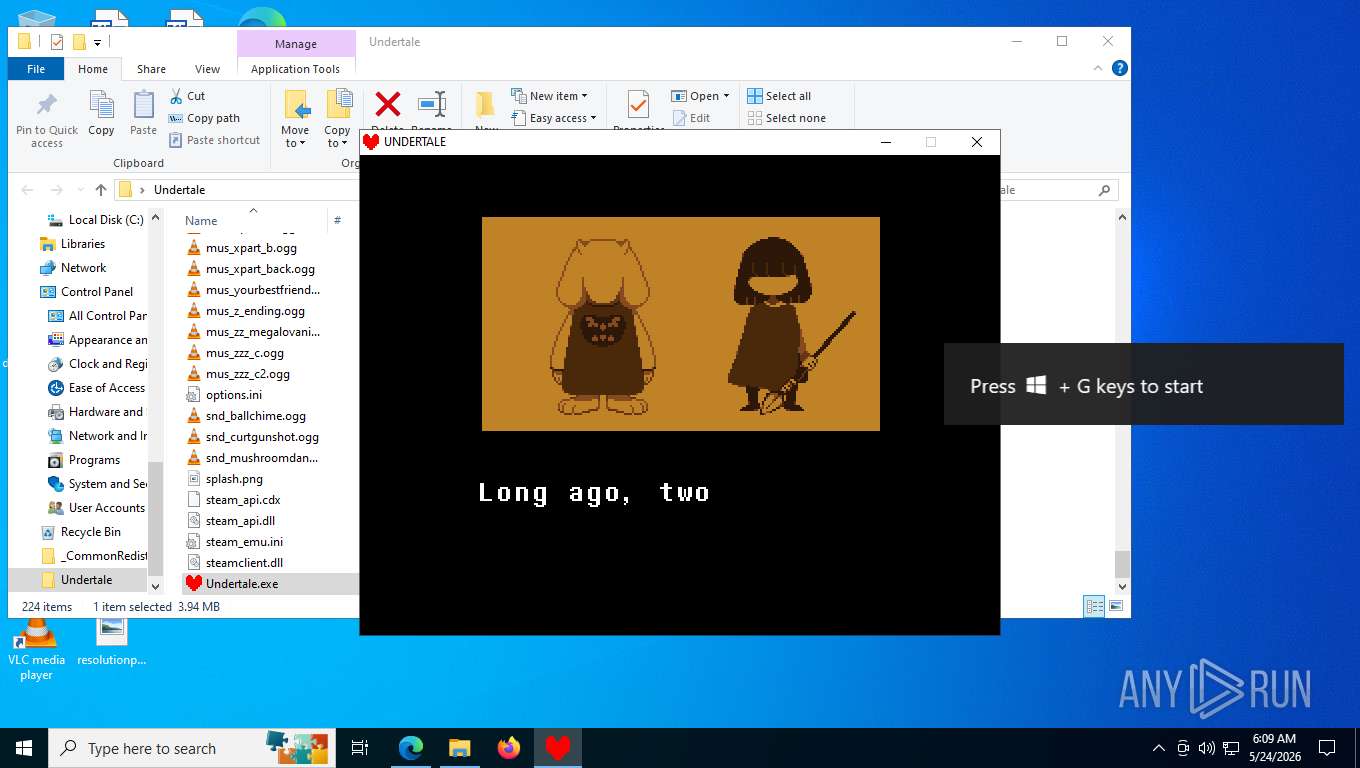
Task: Select Recycle Bin in navigation pane
Action: click(x=80, y=532)
